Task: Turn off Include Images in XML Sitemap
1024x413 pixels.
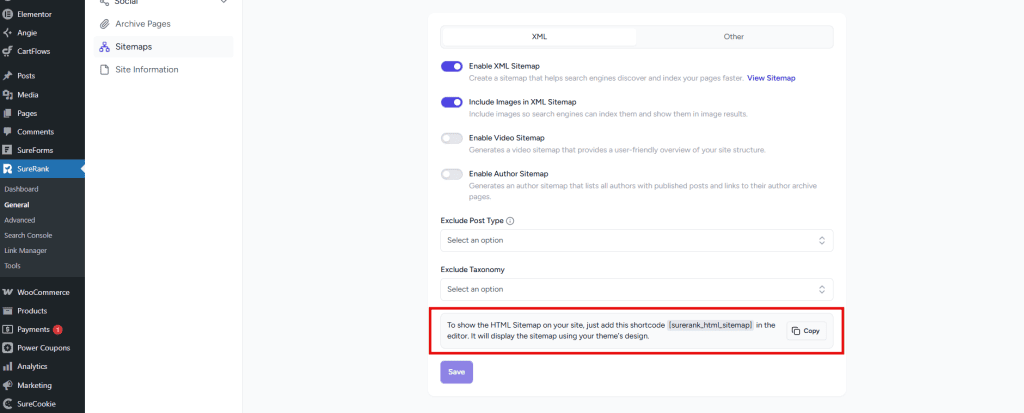Action: pyautogui.click(x=452, y=102)
